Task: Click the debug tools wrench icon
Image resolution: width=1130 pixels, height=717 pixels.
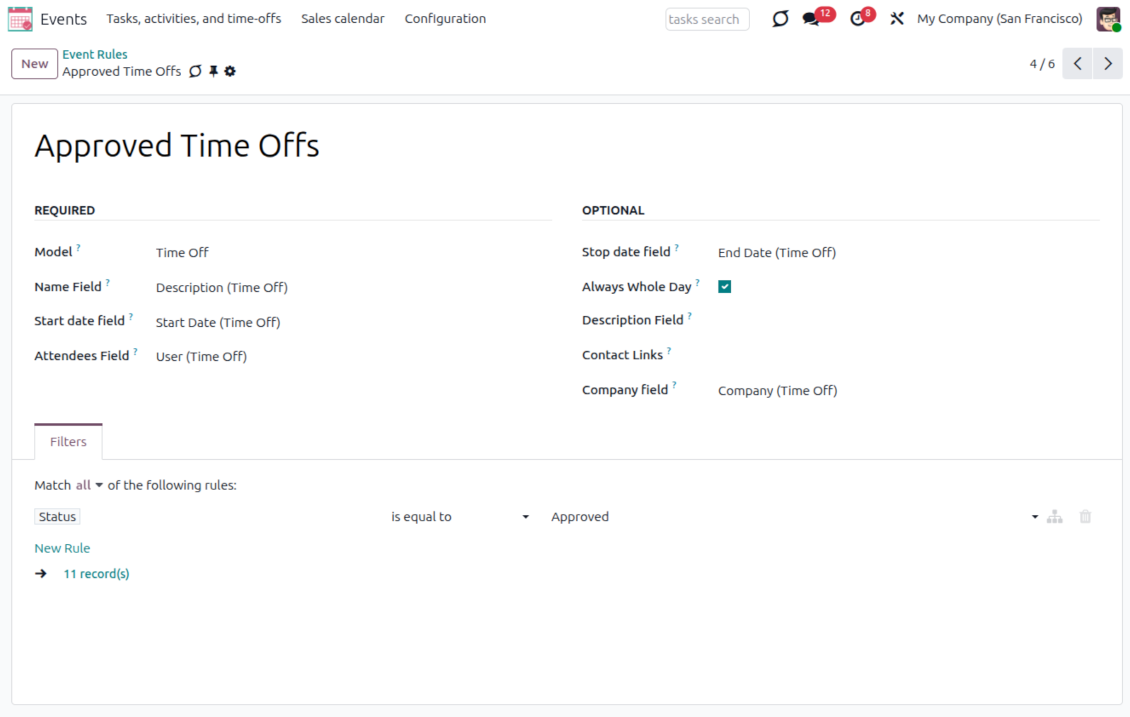Action: click(897, 19)
